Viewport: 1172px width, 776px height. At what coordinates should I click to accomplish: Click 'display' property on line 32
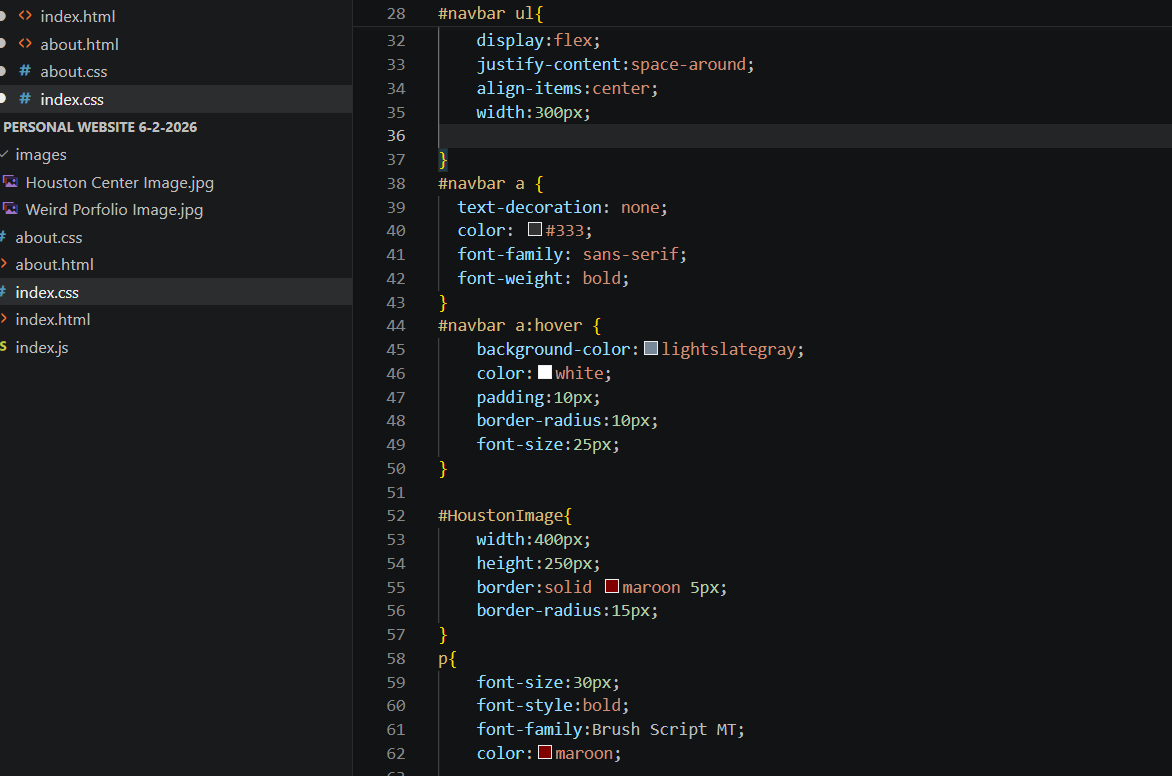coord(510,40)
